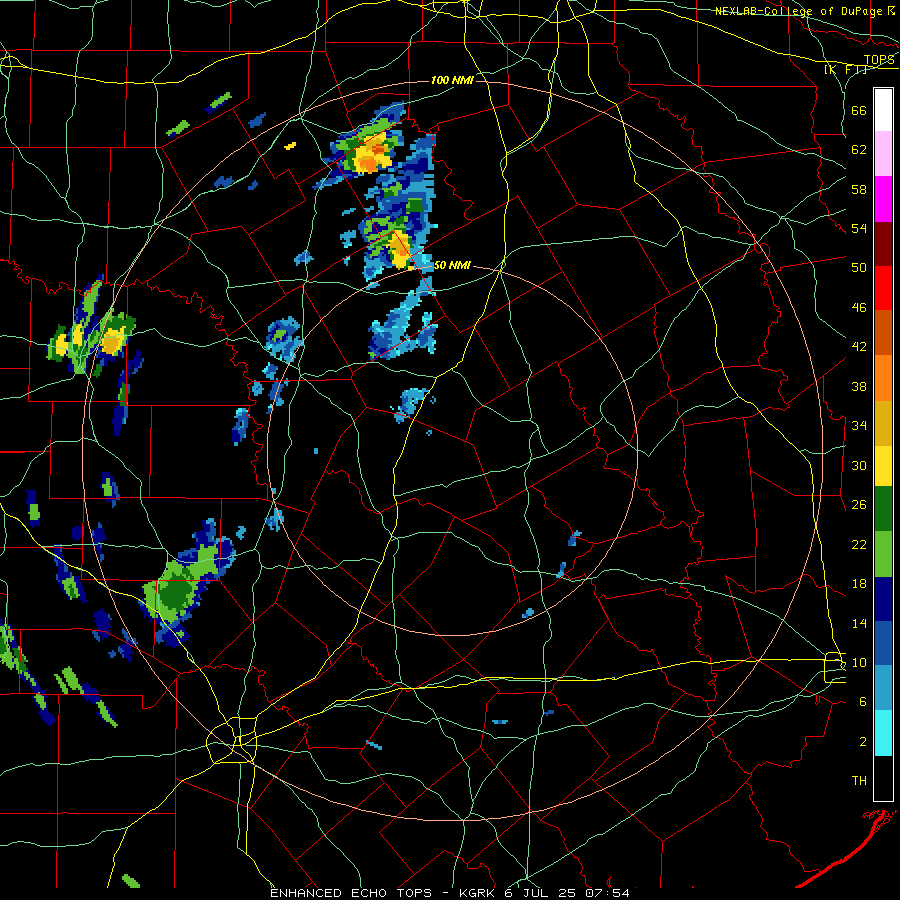Click the 50 NMI range ring label

pyautogui.click(x=452, y=265)
